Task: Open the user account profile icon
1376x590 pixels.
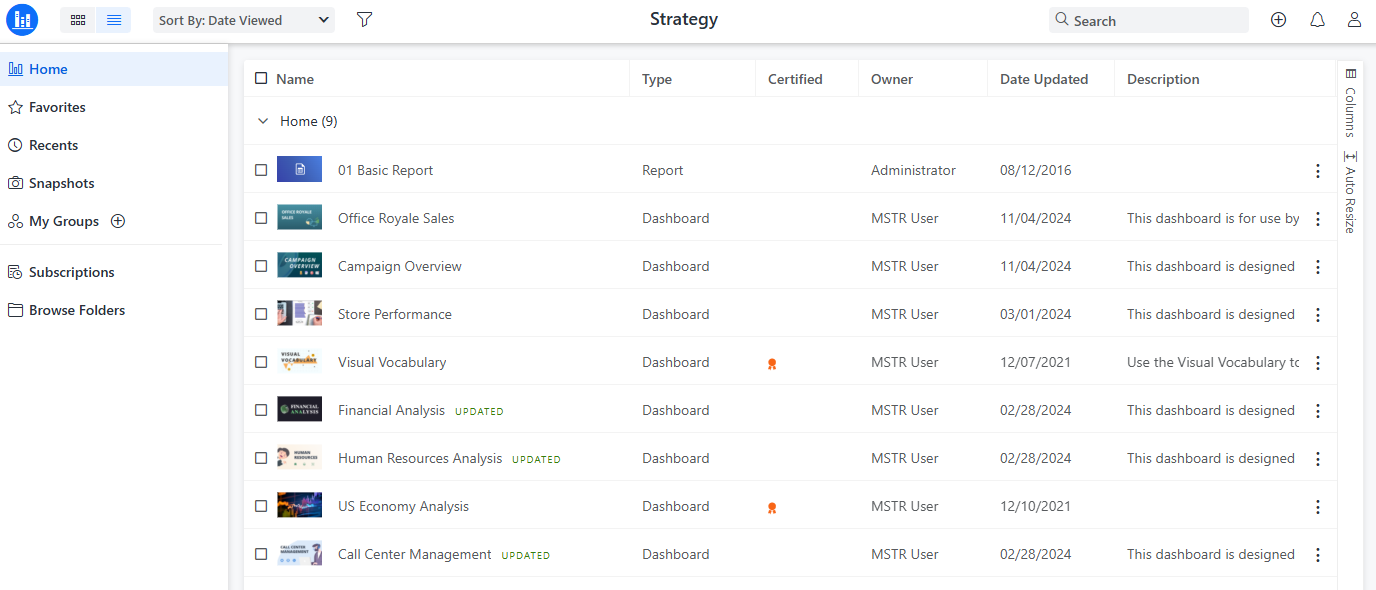Action: [x=1354, y=20]
